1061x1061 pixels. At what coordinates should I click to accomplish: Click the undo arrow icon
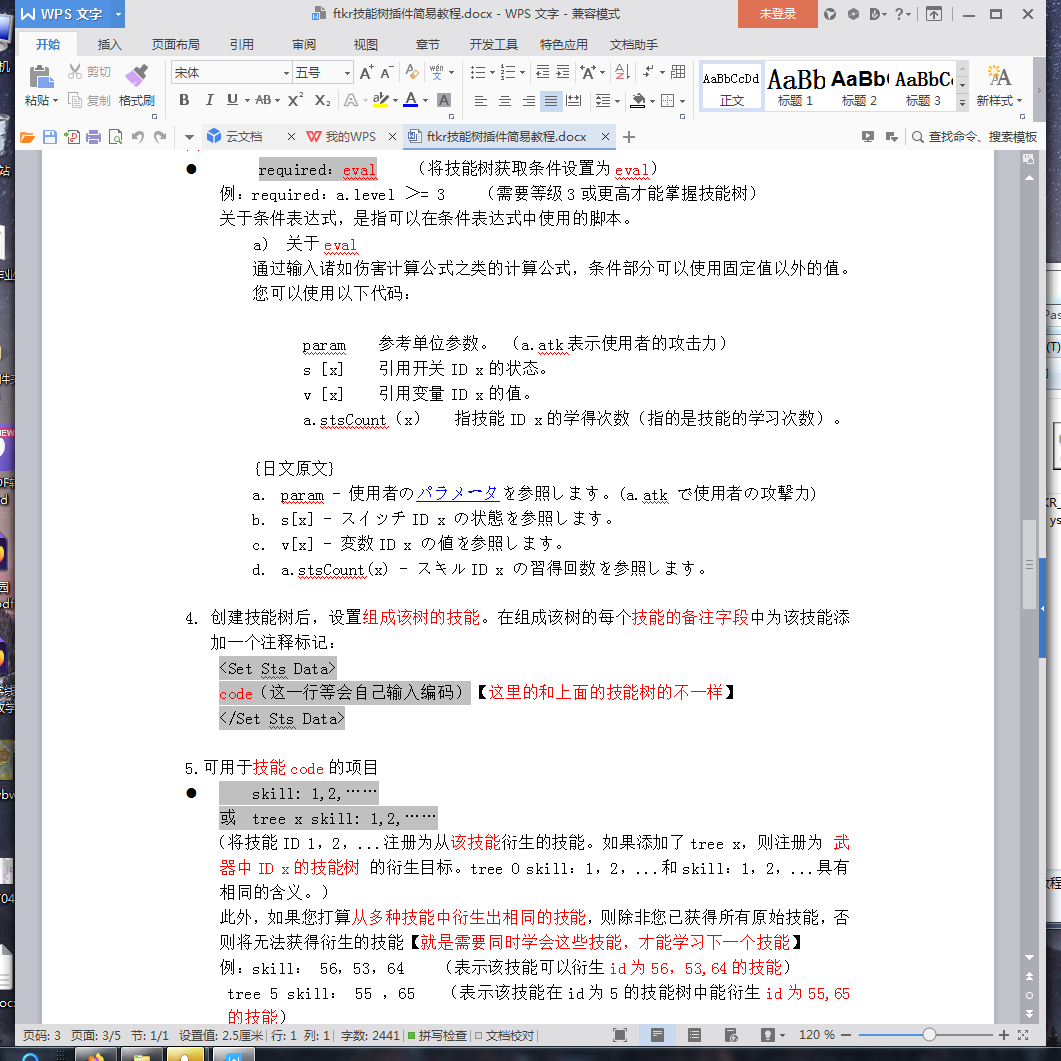coord(138,137)
